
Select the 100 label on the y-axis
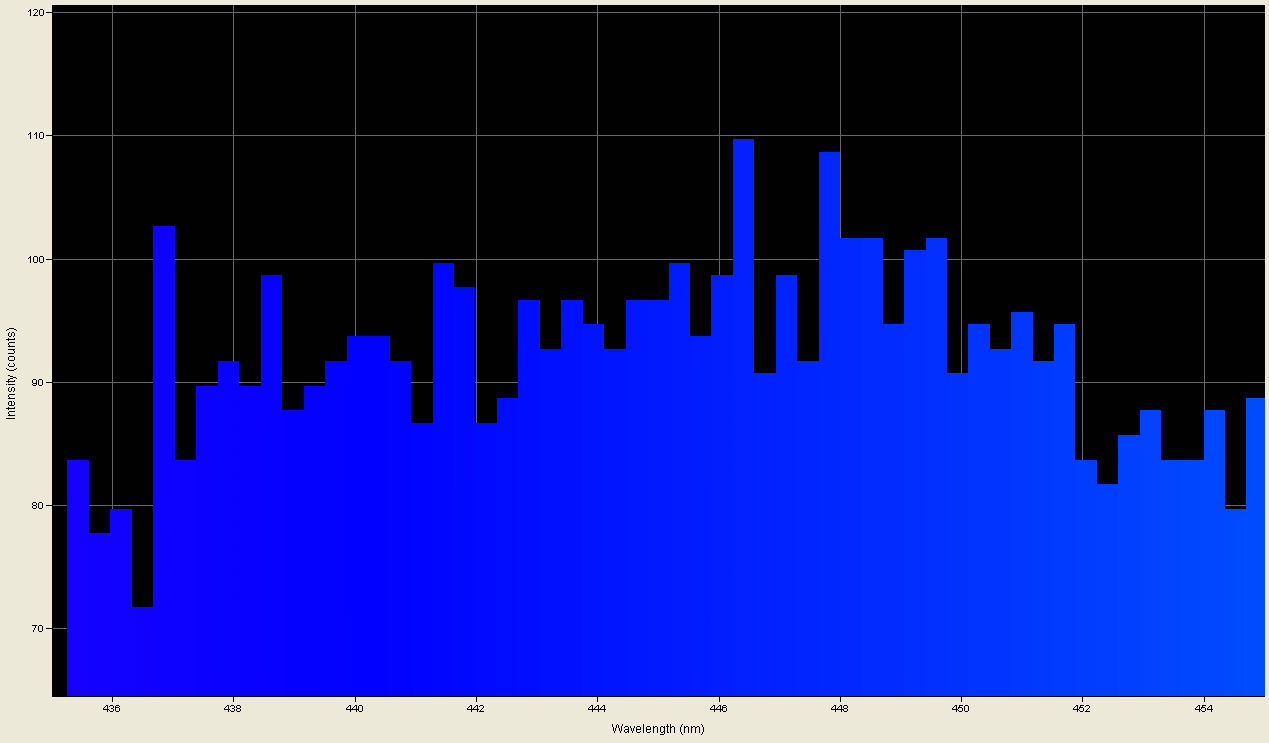(x=37, y=260)
